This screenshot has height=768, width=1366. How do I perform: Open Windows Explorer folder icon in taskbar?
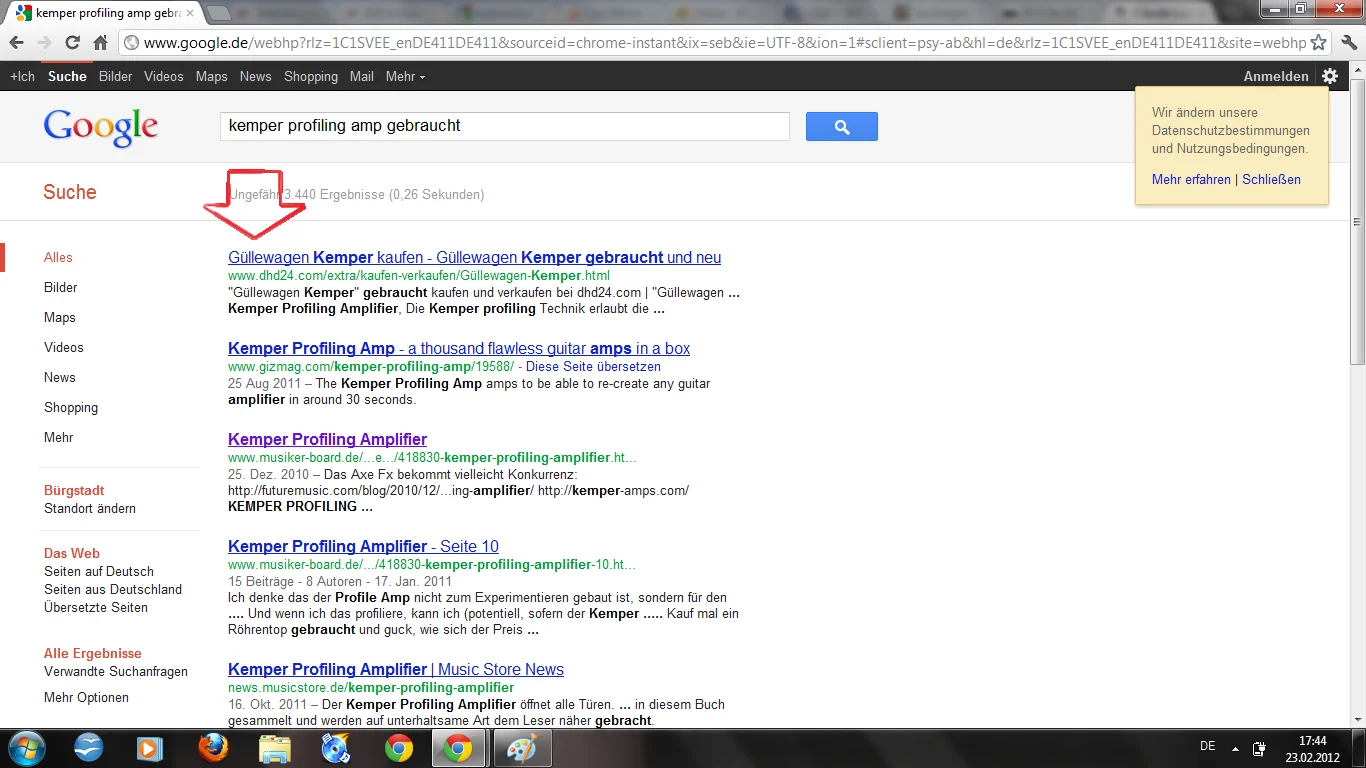274,748
